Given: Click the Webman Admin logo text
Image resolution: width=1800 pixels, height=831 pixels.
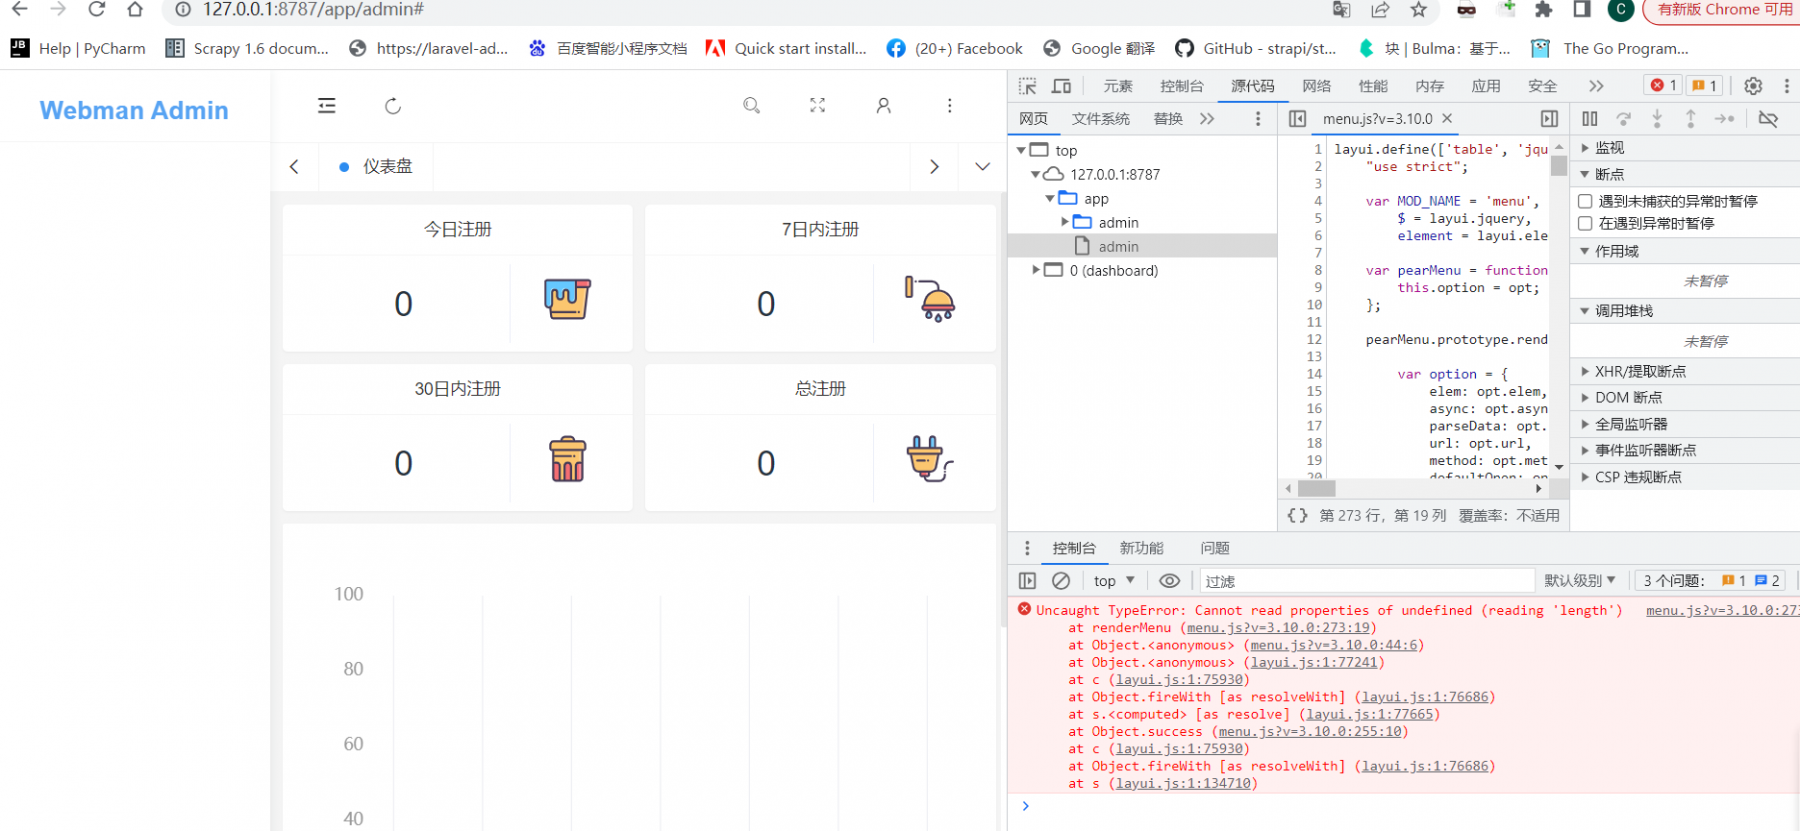Looking at the screenshot, I should [x=134, y=110].
